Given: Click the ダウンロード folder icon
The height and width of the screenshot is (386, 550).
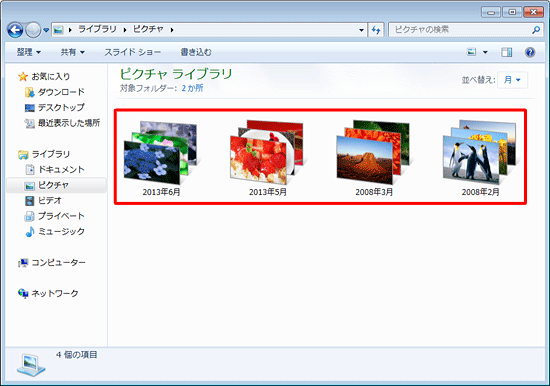Looking at the screenshot, I should (x=29, y=92).
